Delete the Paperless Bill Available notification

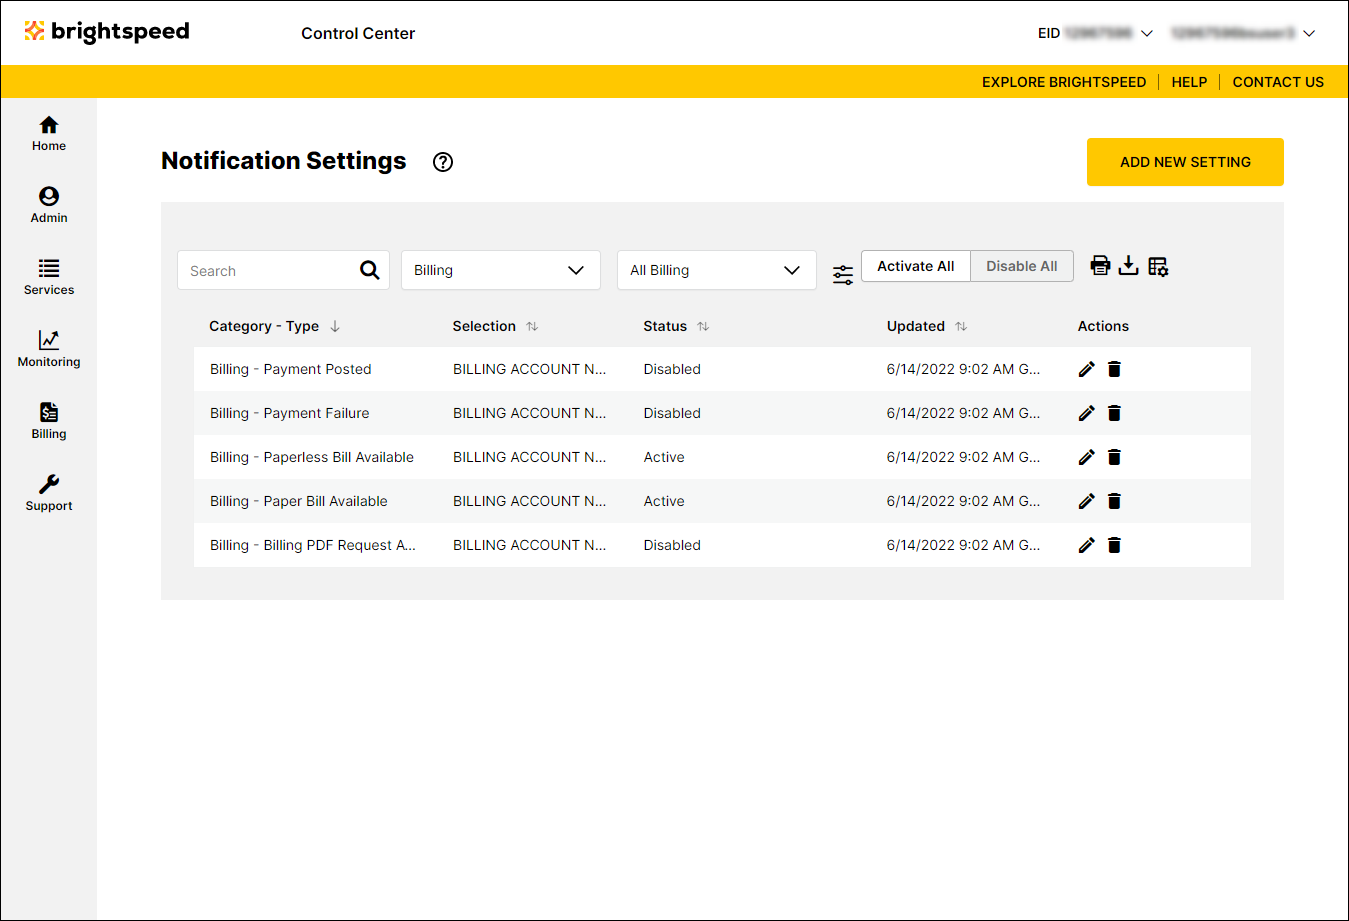1114,457
